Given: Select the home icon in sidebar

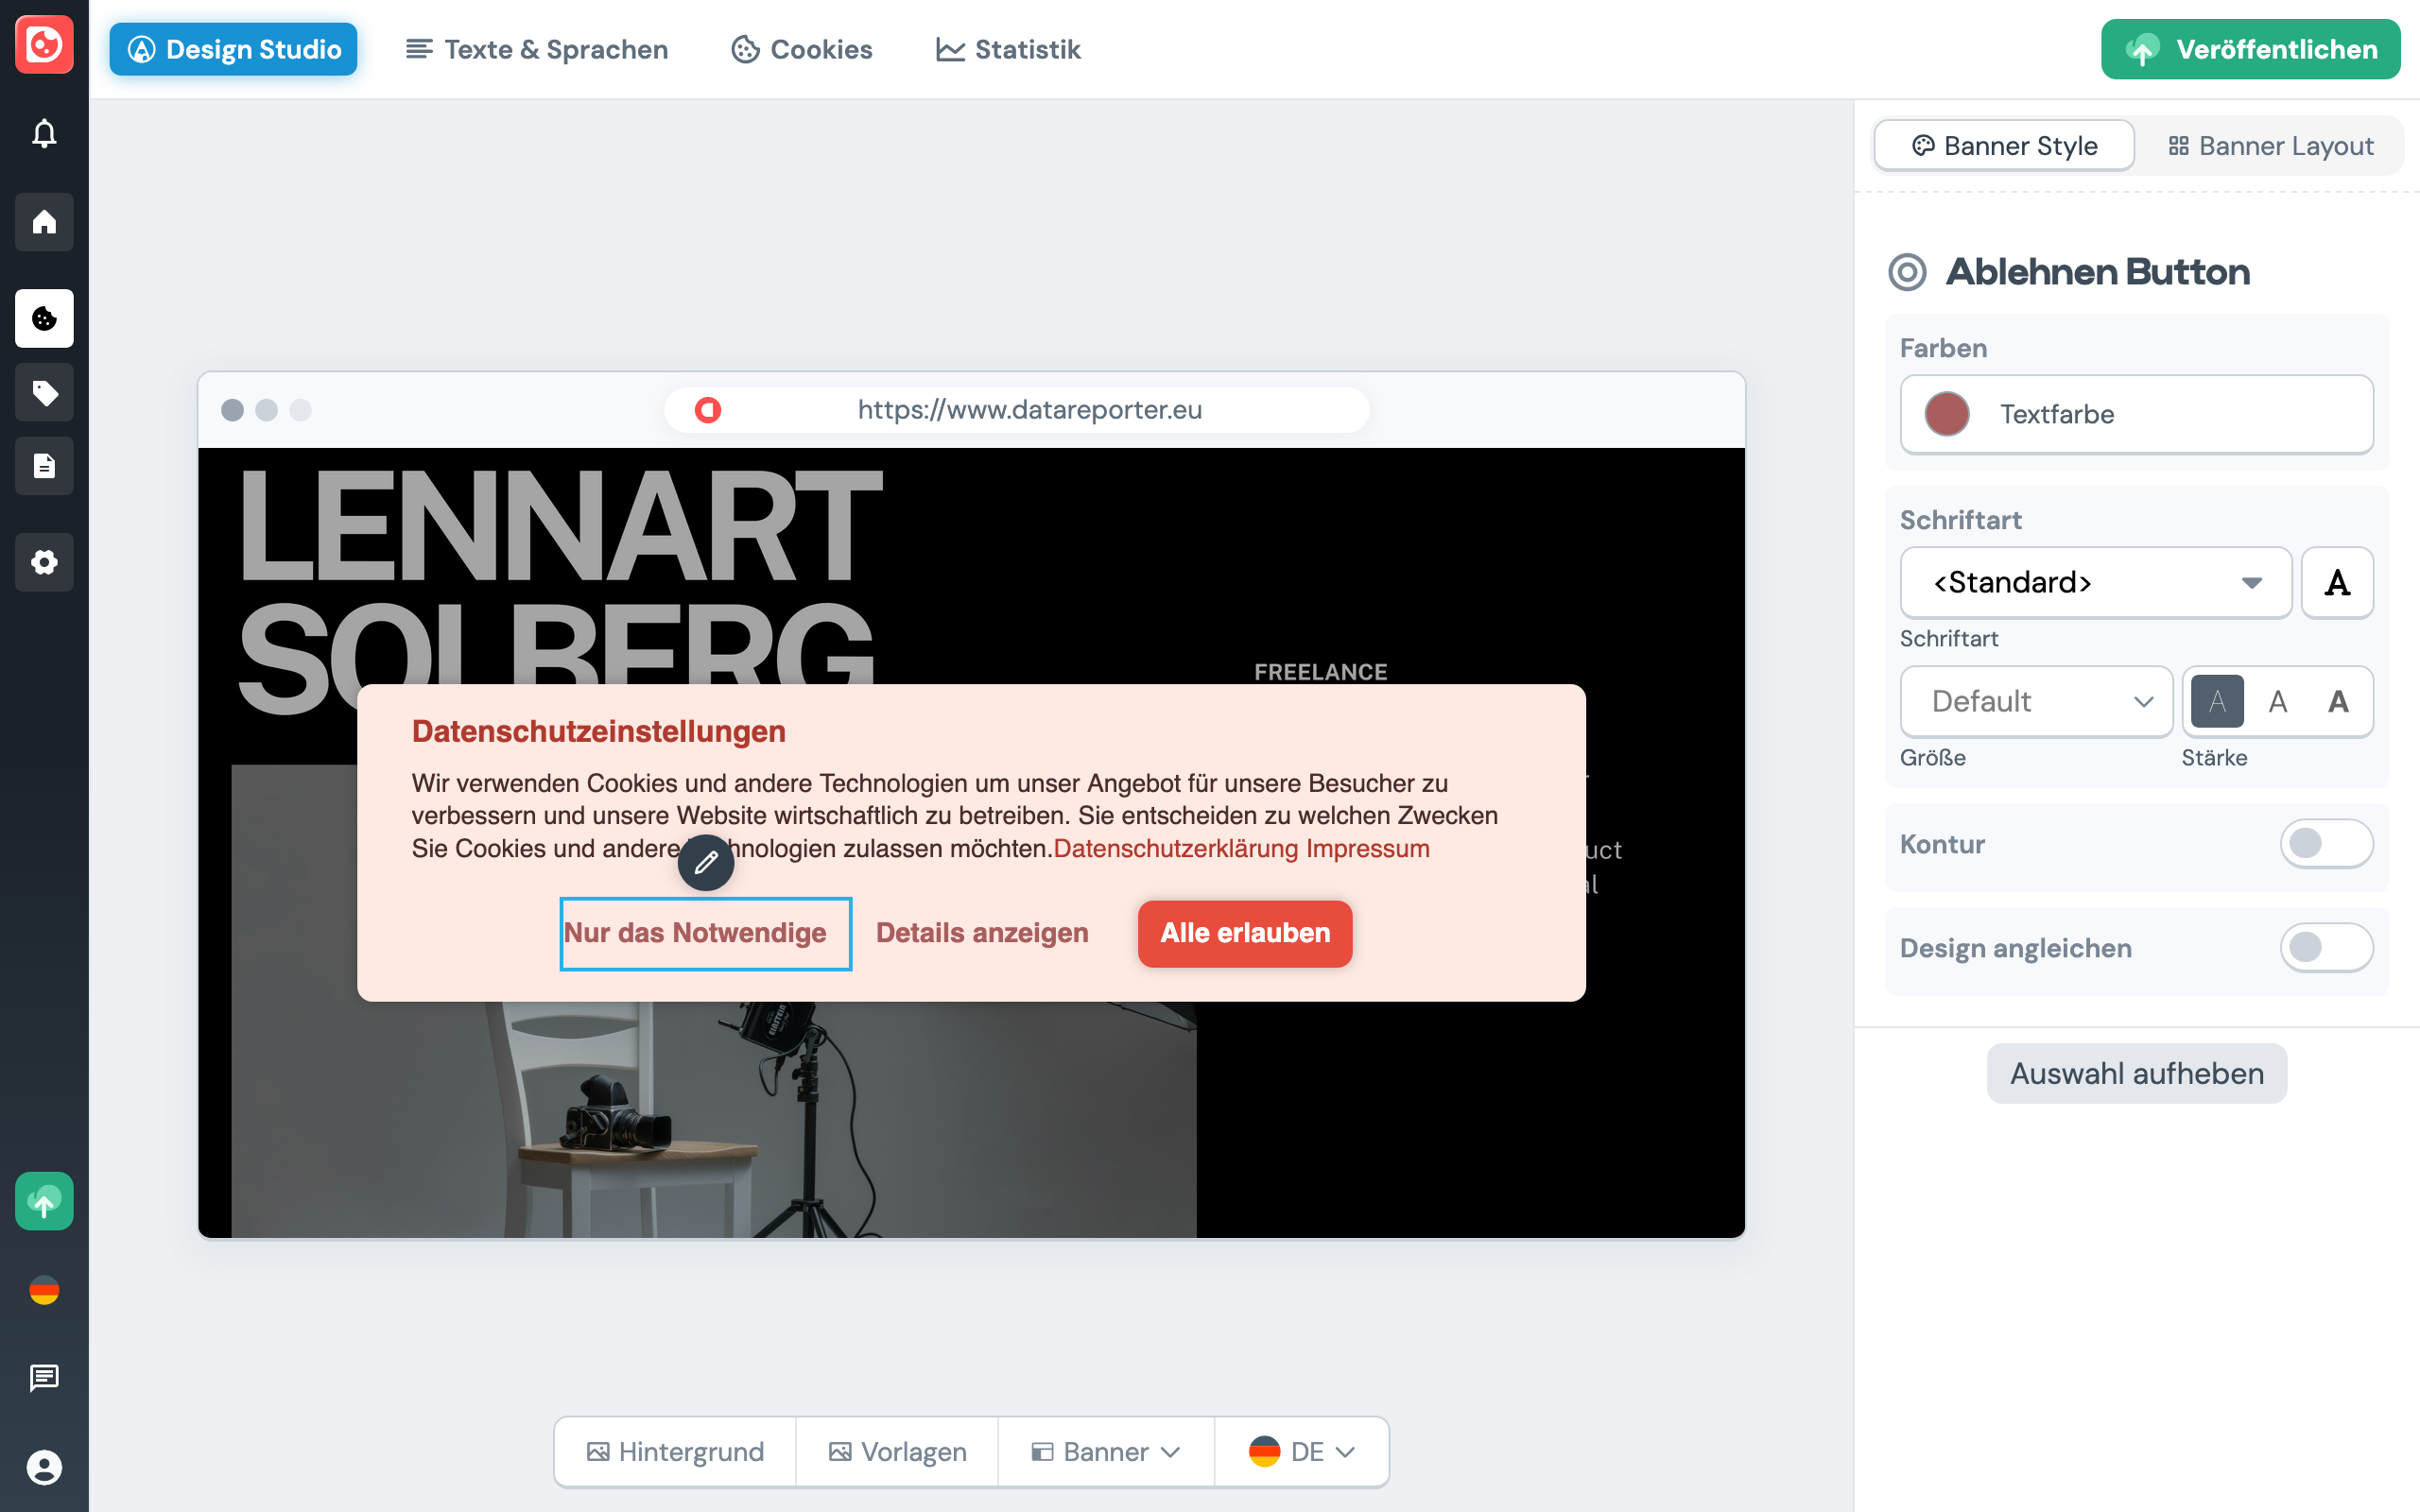Looking at the screenshot, I should point(44,222).
